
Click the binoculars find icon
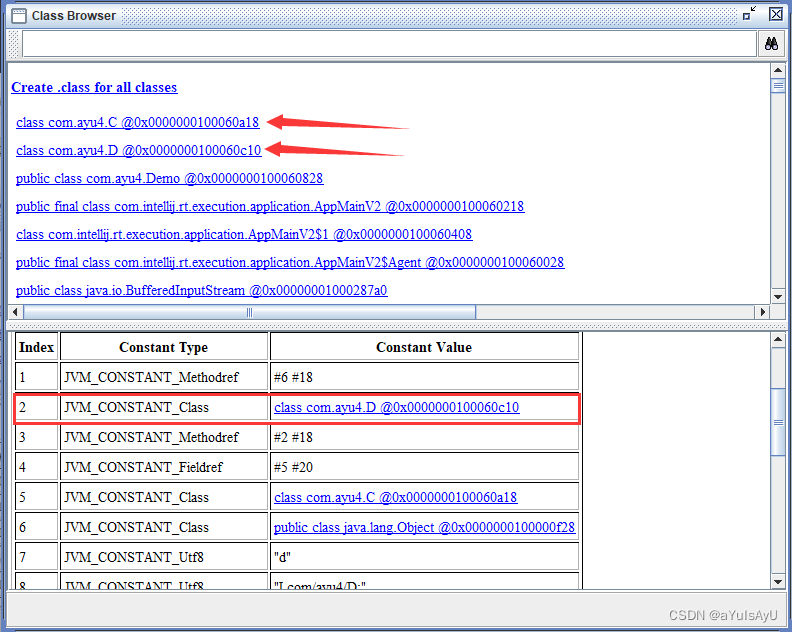(x=771, y=44)
